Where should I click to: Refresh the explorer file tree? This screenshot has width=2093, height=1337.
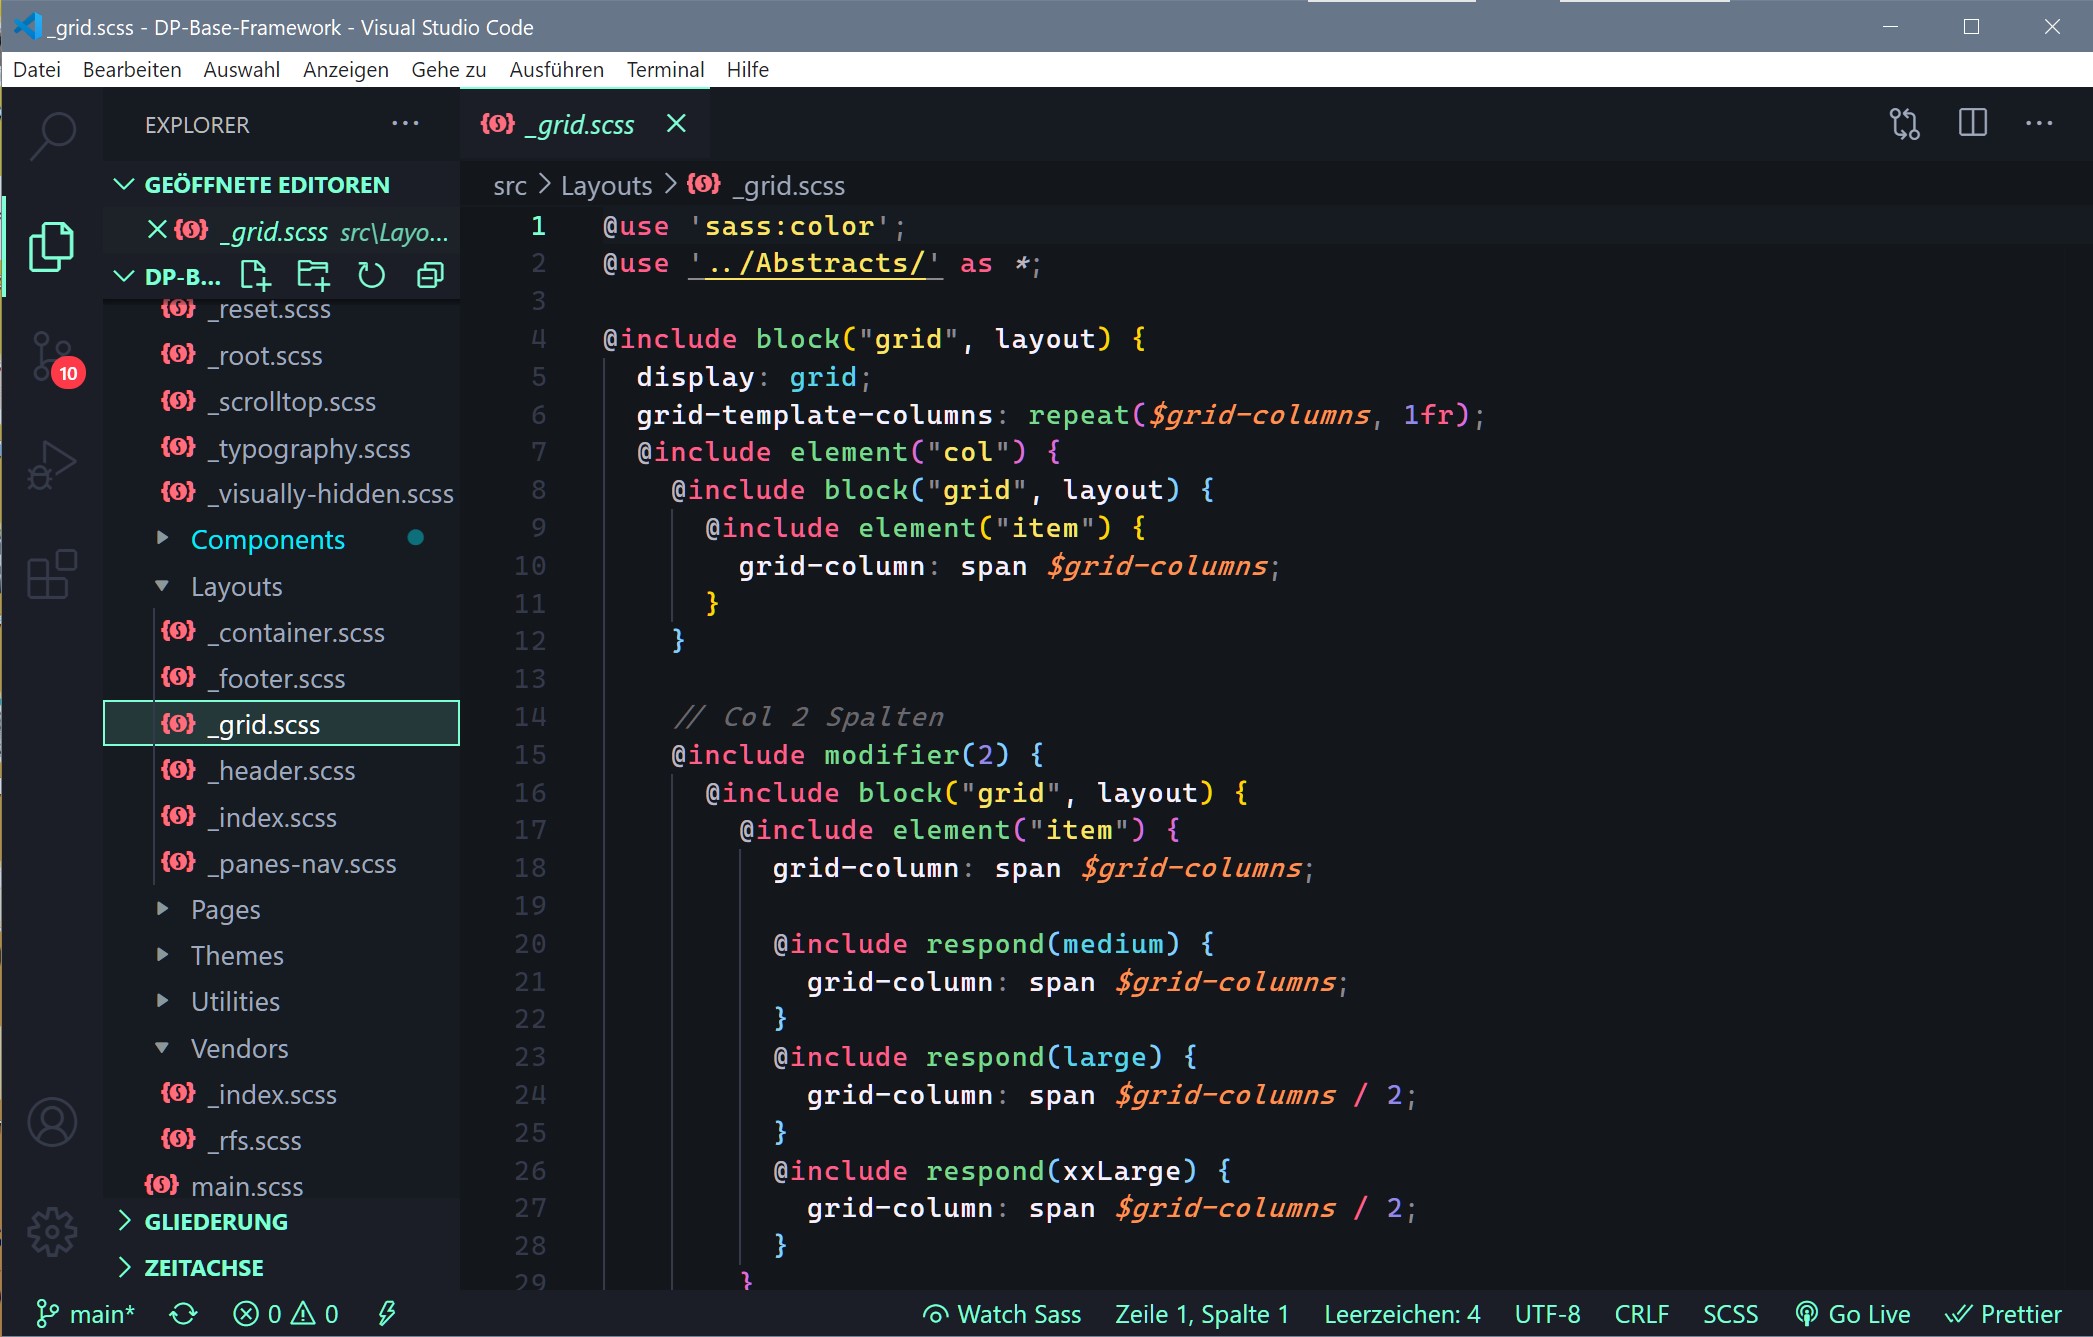(371, 275)
